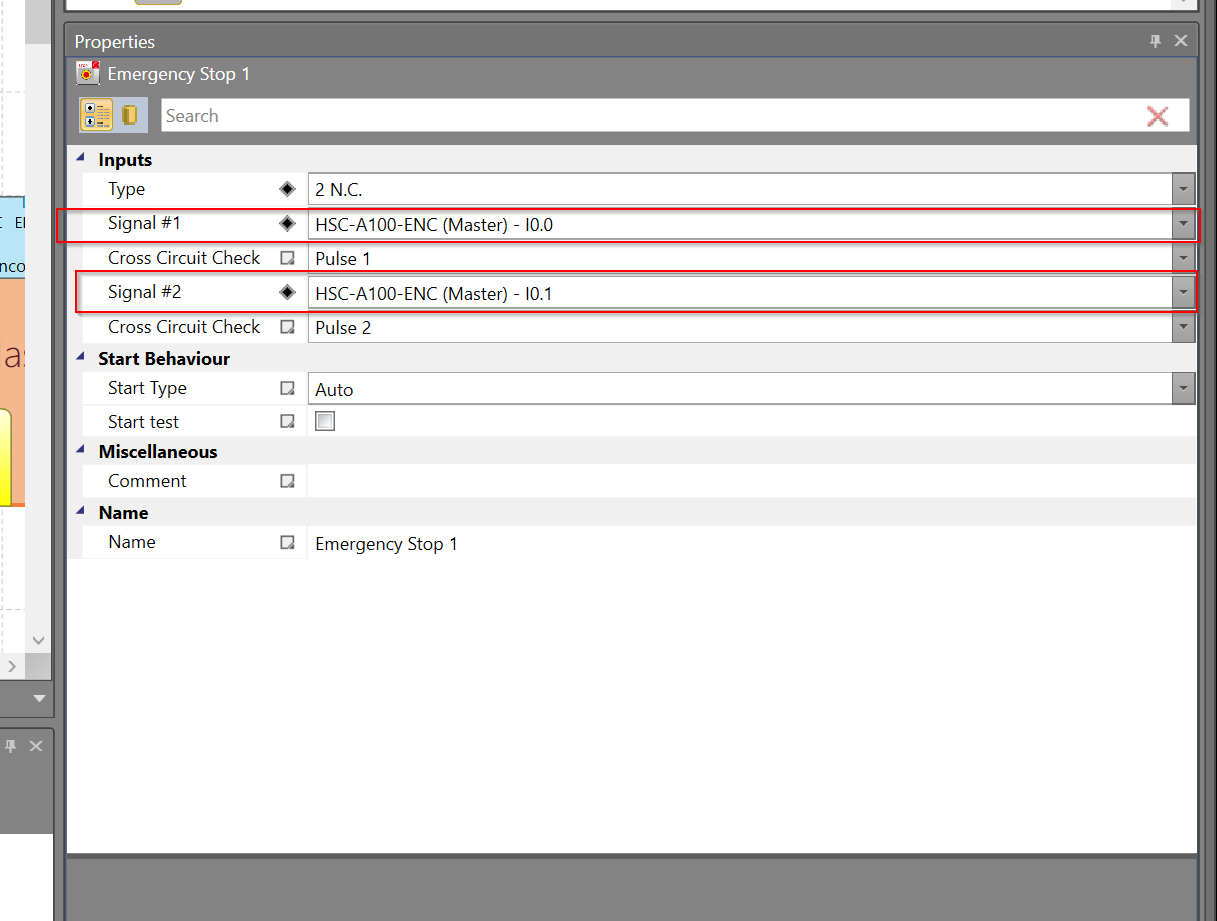Click the square marker beside Pulse 2 row
Image resolution: width=1217 pixels, height=921 pixels.
pyautogui.click(x=287, y=327)
